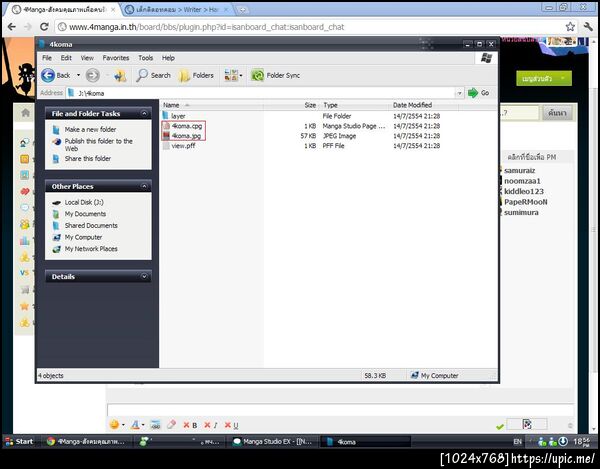Open the Favorites menu

(x=116, y=58)
